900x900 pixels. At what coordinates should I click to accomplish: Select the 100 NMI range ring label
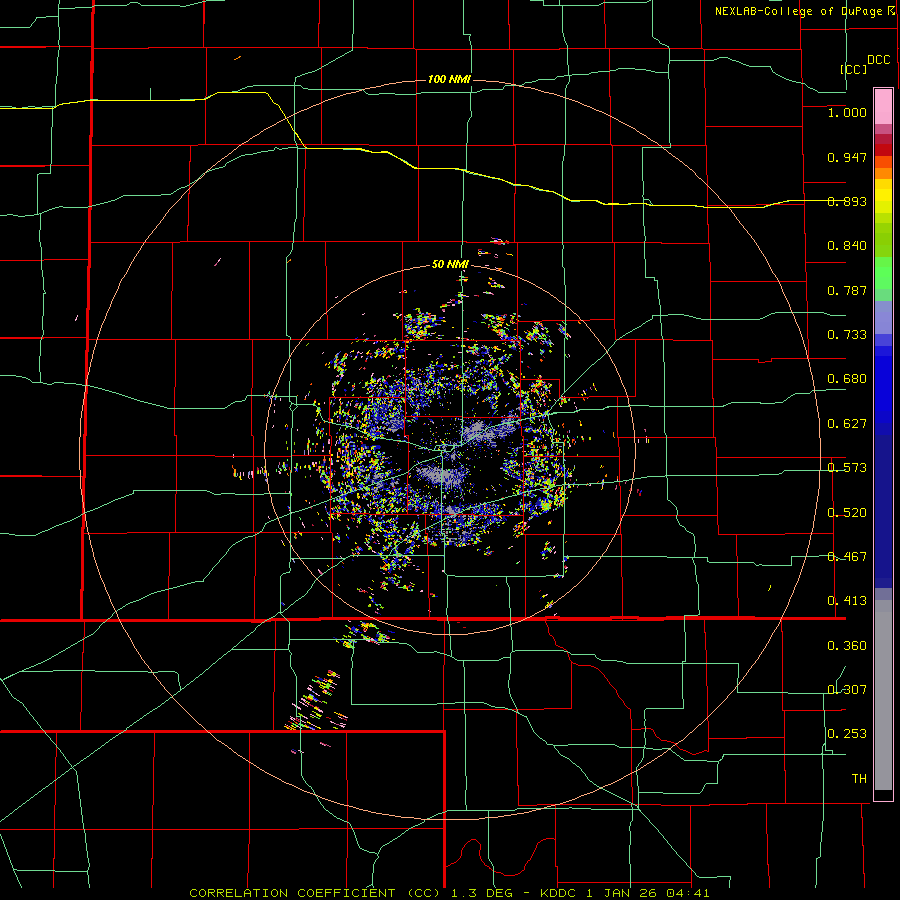pos(449,79)
